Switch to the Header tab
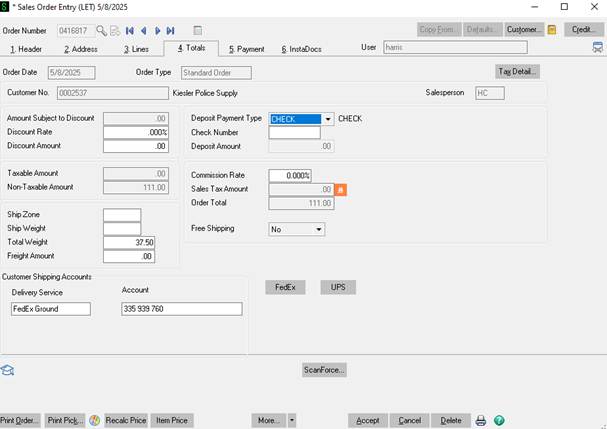The height and width of the screenshot is (429, 607). point(26,48)
